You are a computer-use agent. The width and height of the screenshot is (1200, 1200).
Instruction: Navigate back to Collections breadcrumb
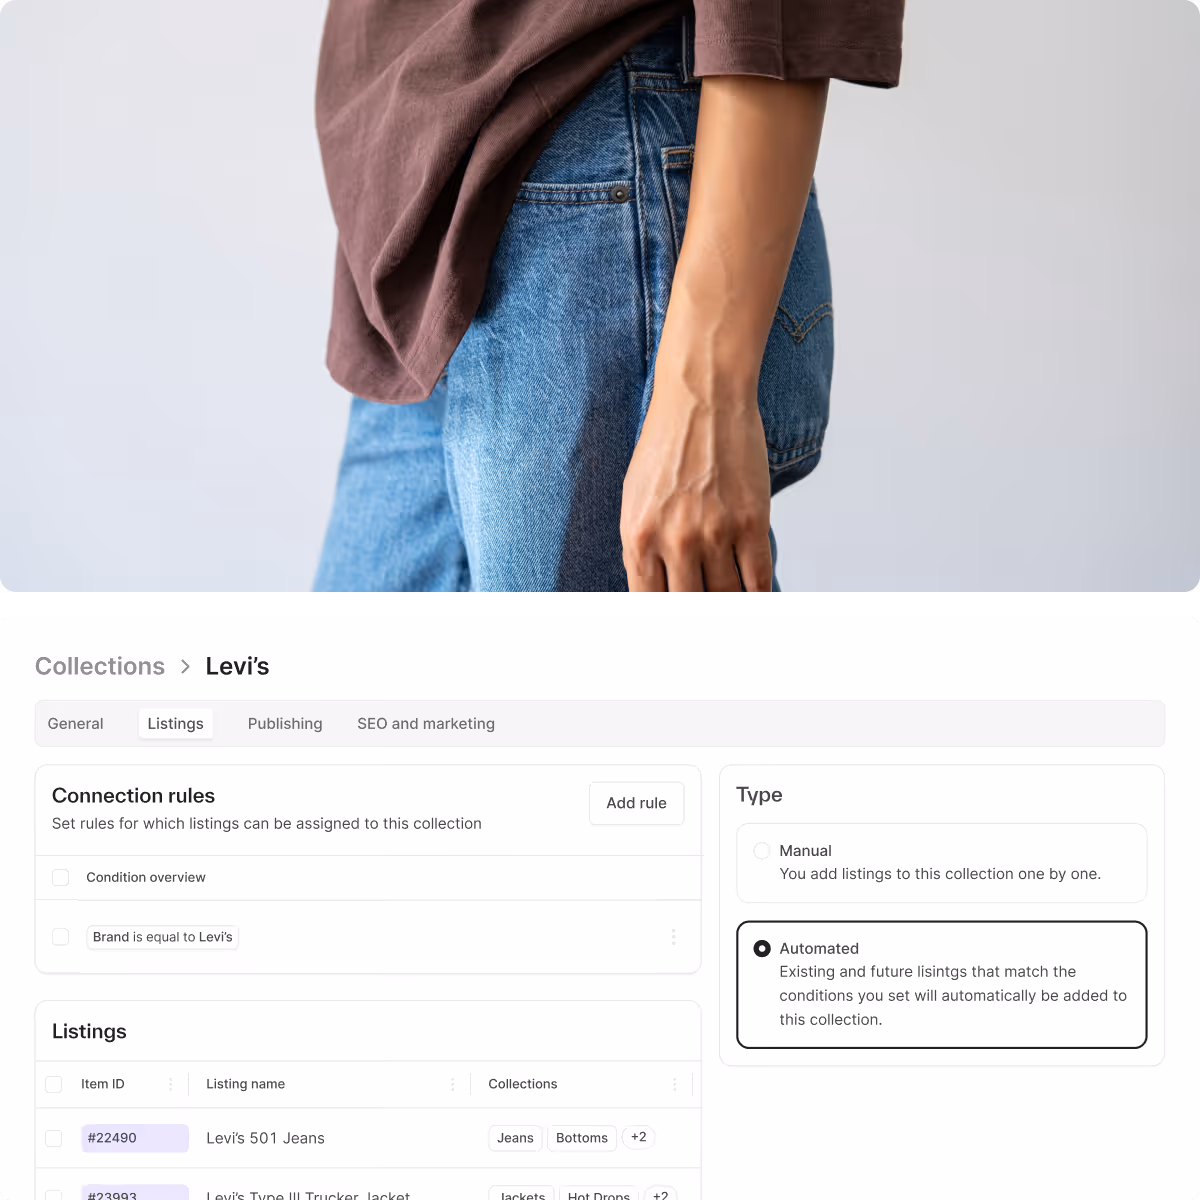pos(100,666)
